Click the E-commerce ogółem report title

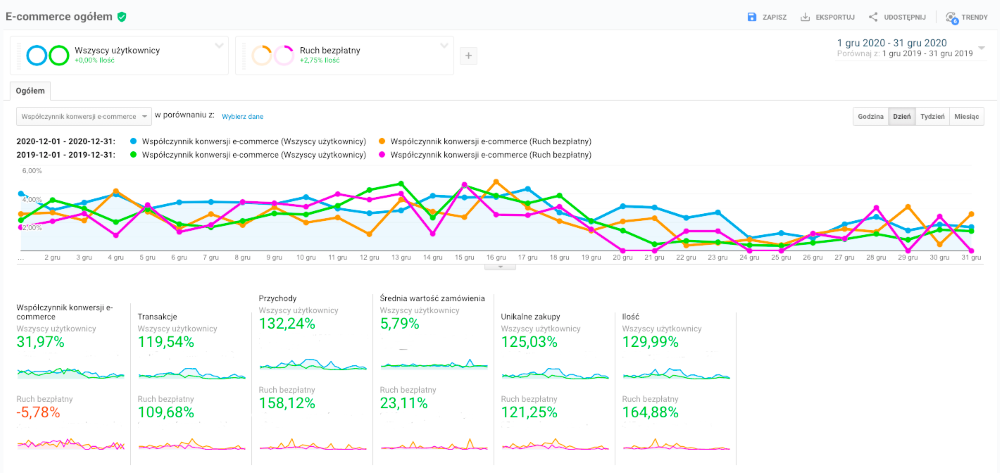59,17
